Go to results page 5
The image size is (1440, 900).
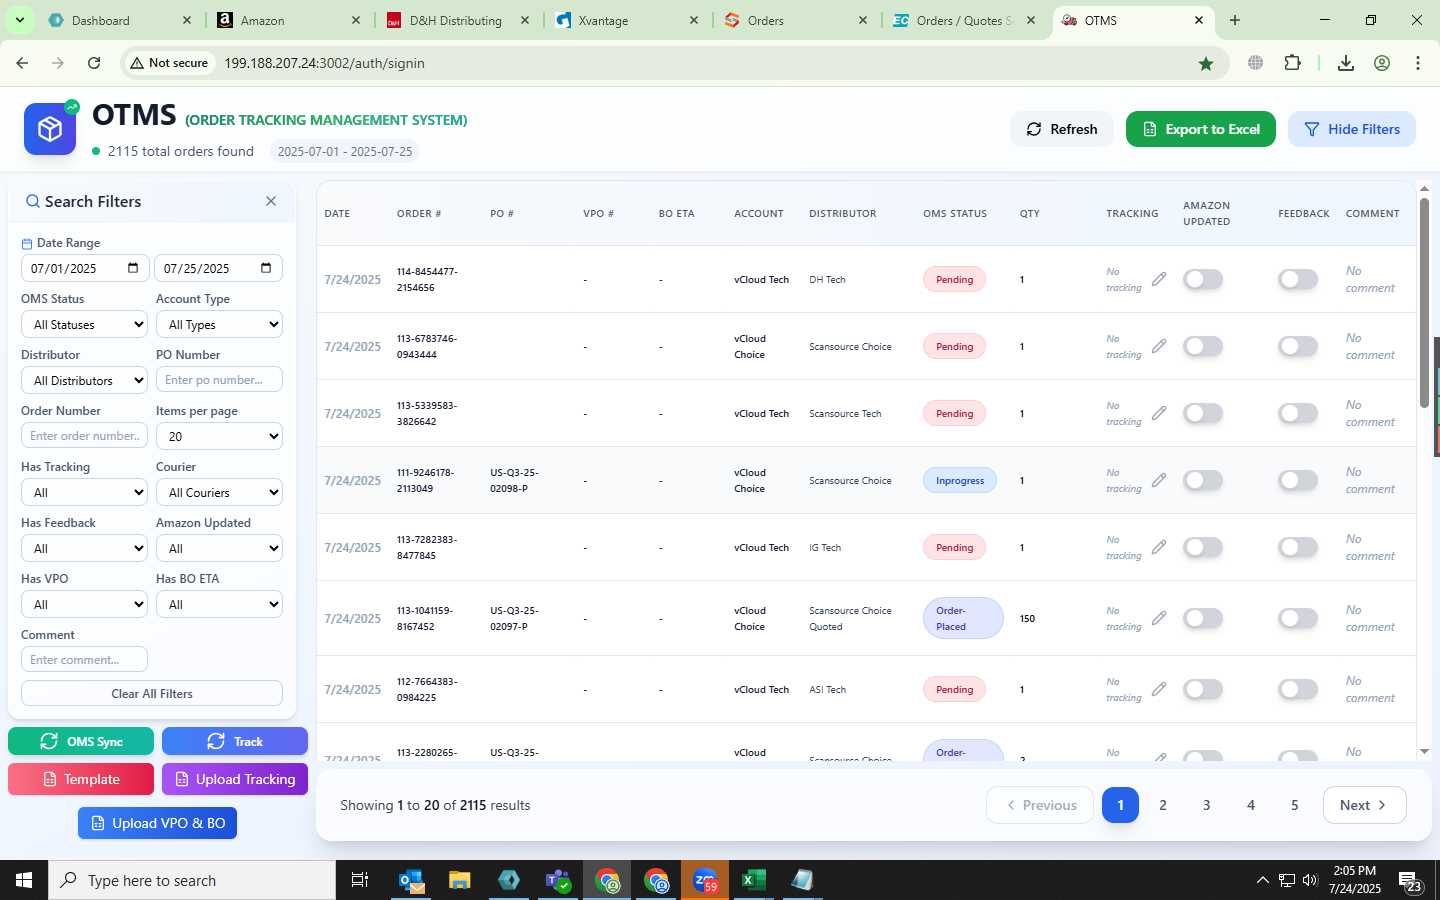coord(1294,805)
